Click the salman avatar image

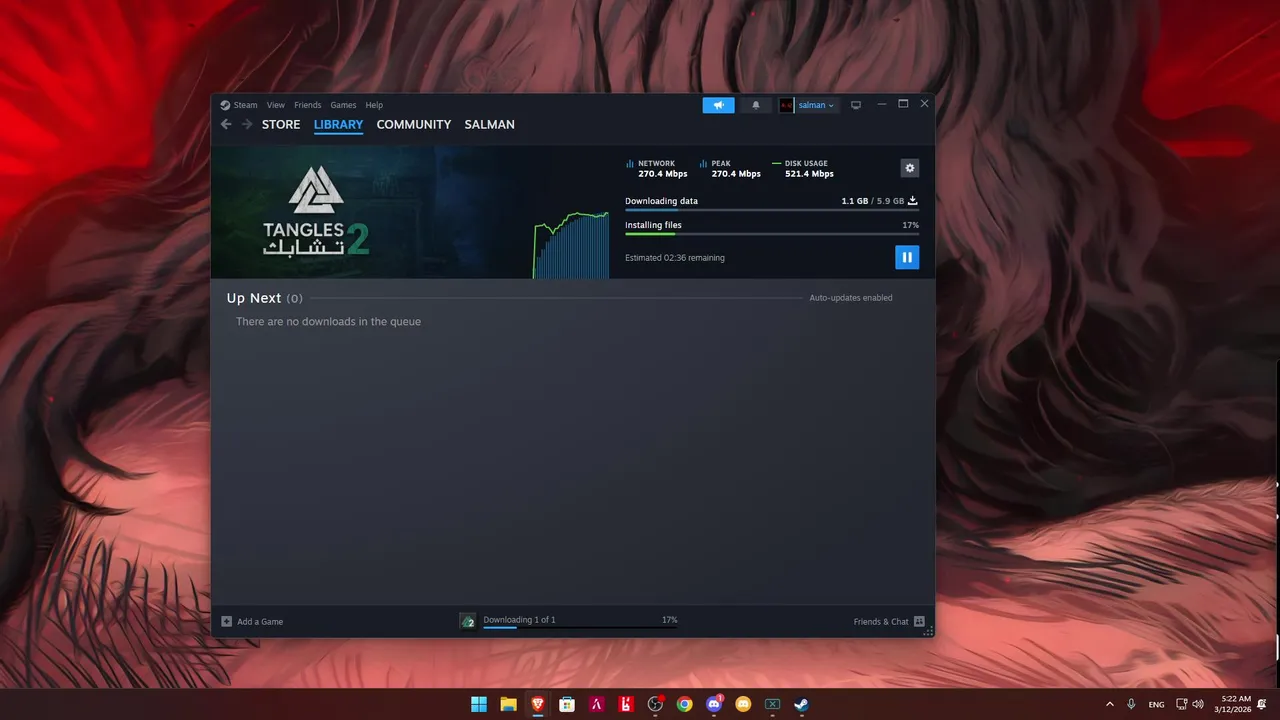tap(786, 105)
